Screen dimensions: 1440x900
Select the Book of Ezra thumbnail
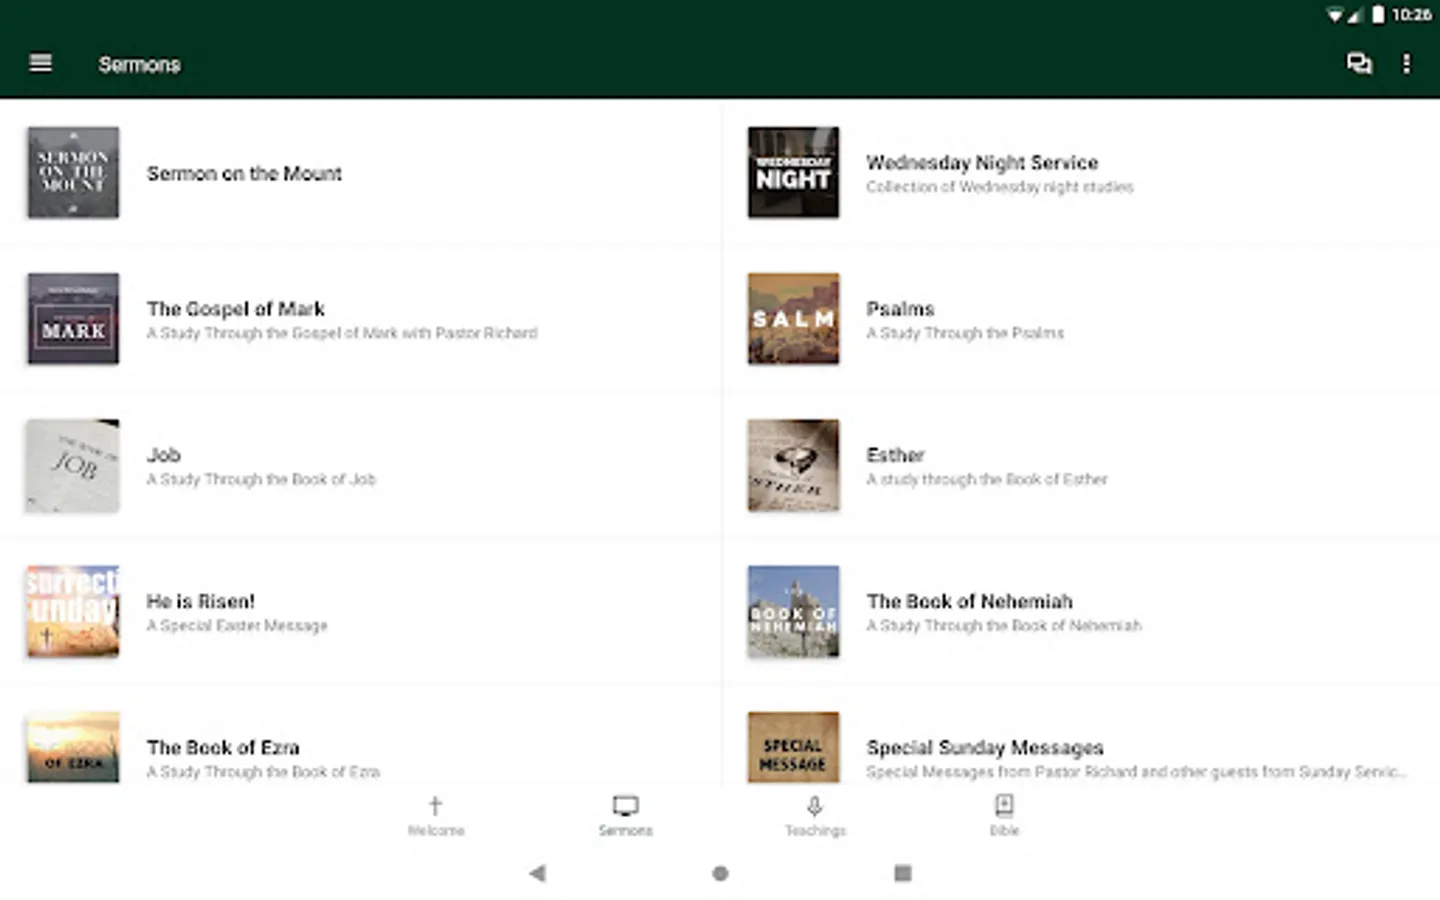click(73, 748)
